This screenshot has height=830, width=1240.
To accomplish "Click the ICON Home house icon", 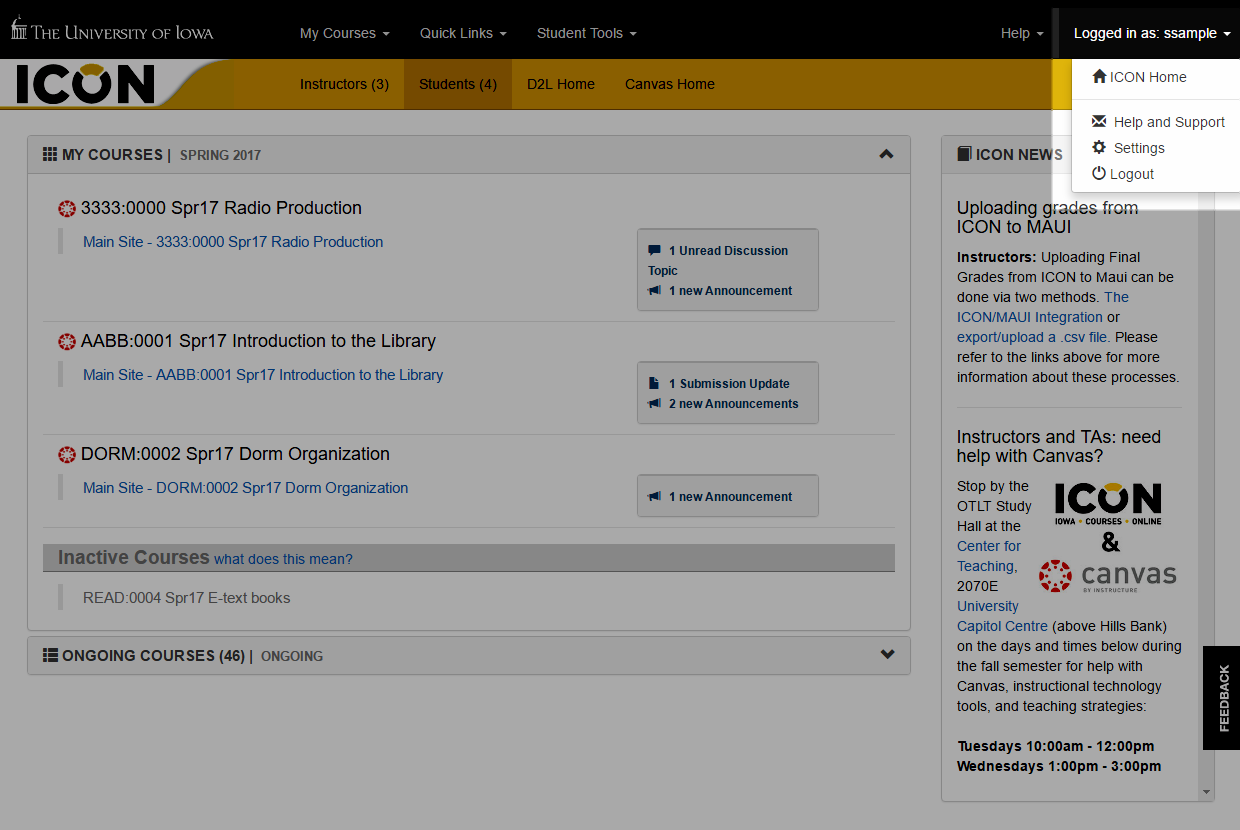I will pyautogui.click(x=1099, y=77).
